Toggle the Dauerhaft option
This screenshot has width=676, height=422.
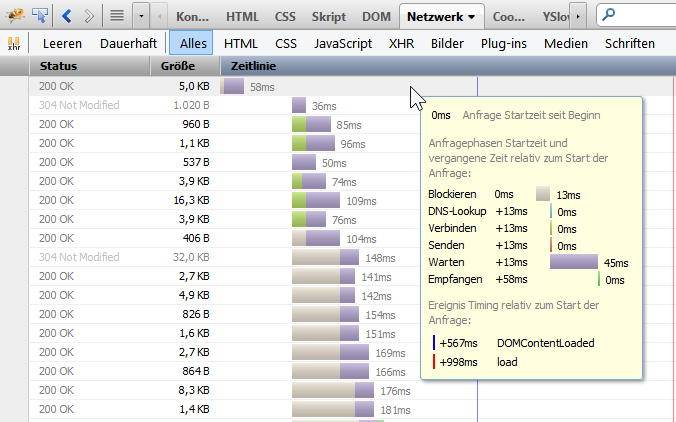point(128,44)
